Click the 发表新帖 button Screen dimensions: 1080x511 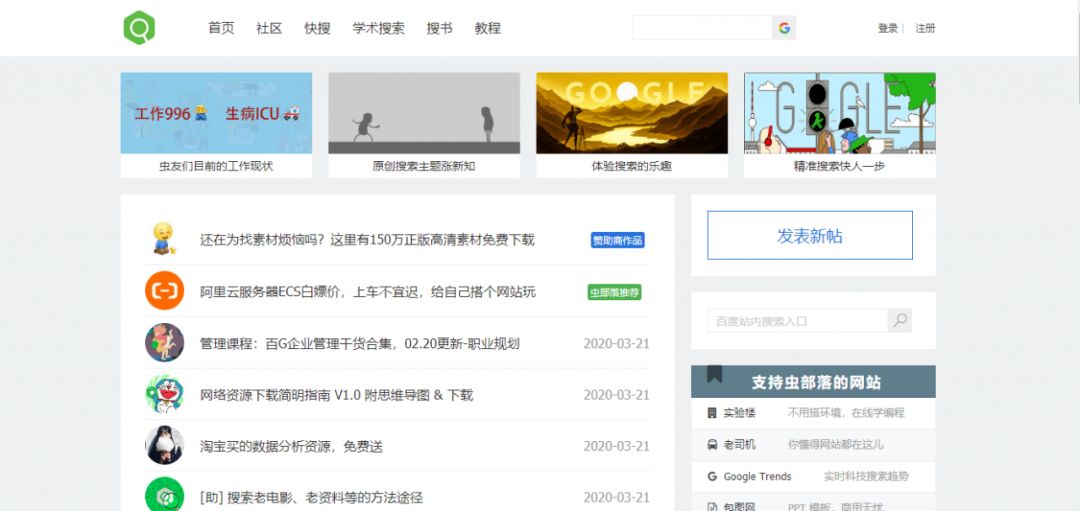(810, 236)
